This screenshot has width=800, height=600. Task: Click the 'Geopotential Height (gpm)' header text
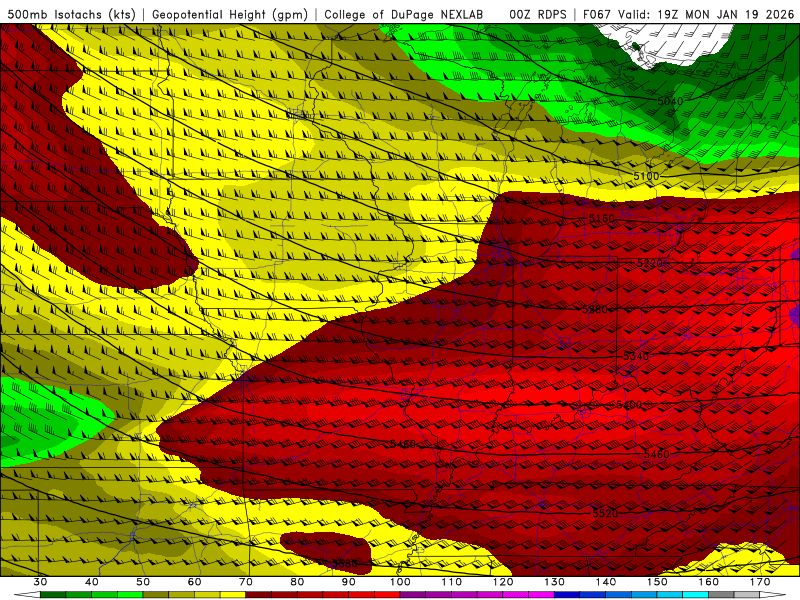coord(230,14)
